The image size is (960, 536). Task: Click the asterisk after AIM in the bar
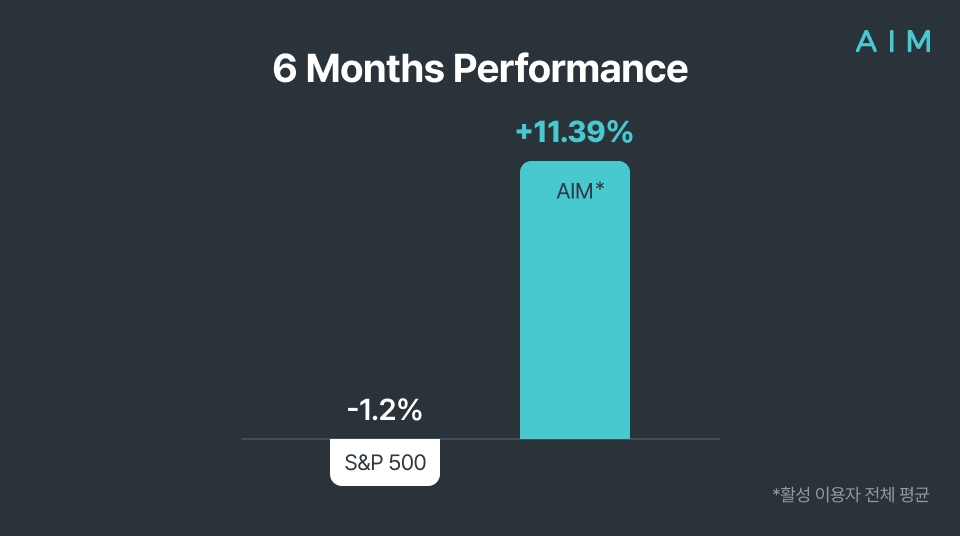pyautogui.click(x=599, y=187)
